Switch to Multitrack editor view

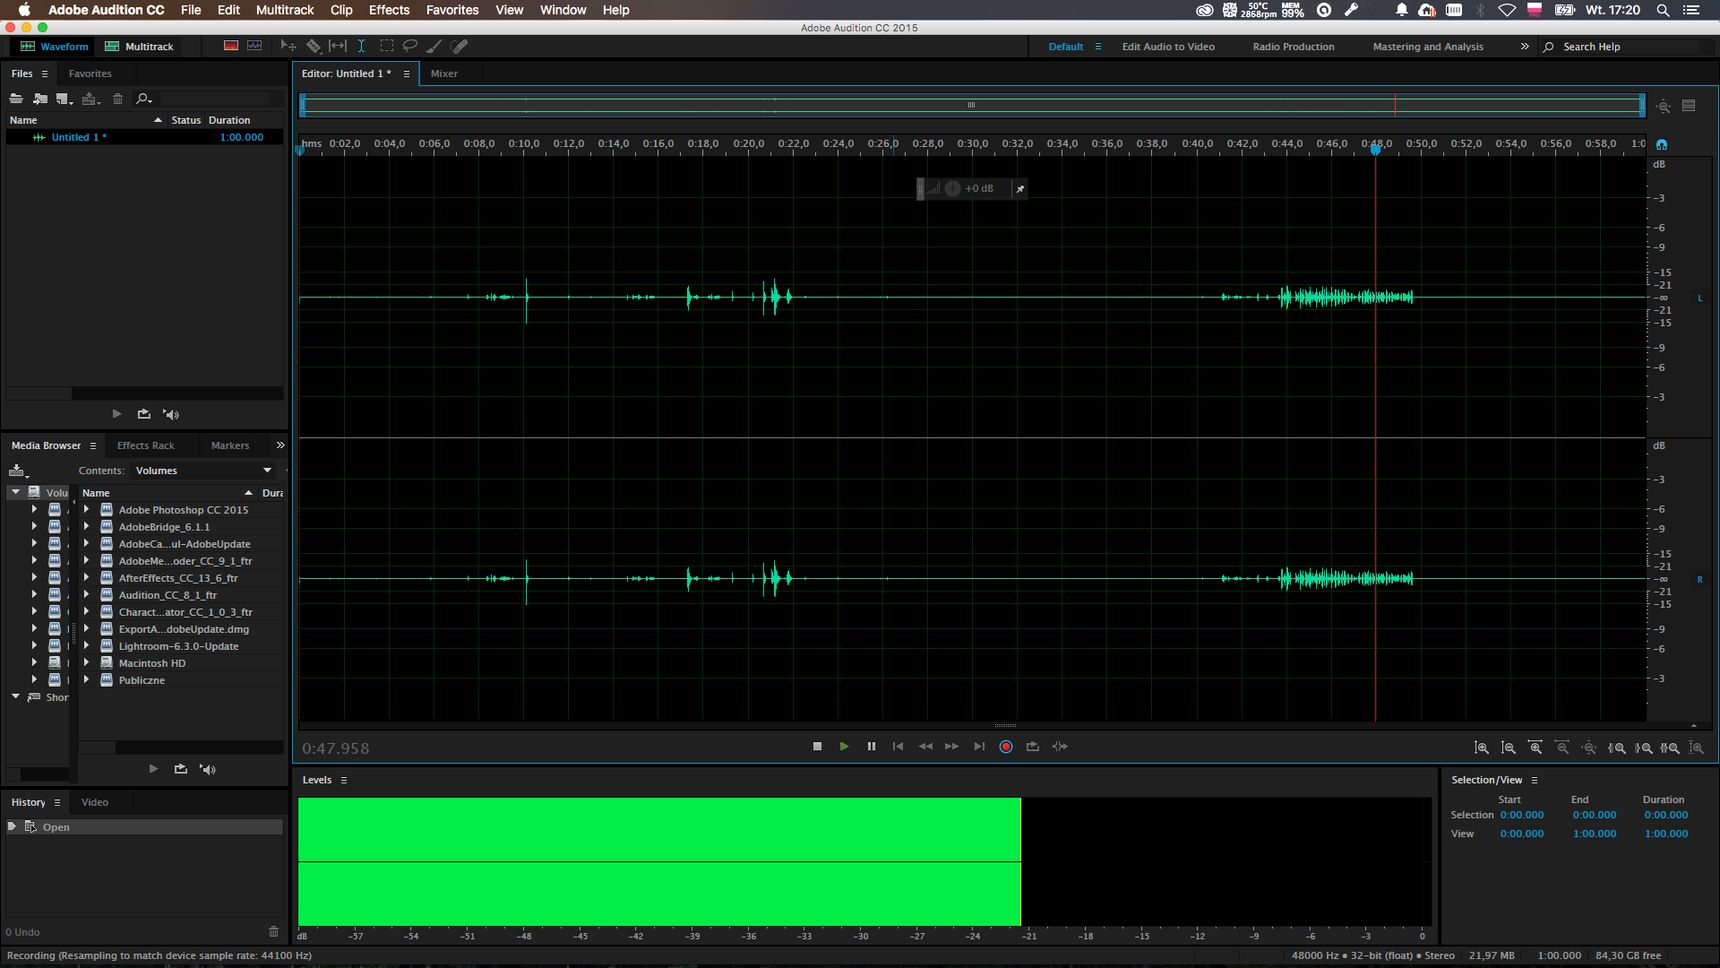point(139,46)
